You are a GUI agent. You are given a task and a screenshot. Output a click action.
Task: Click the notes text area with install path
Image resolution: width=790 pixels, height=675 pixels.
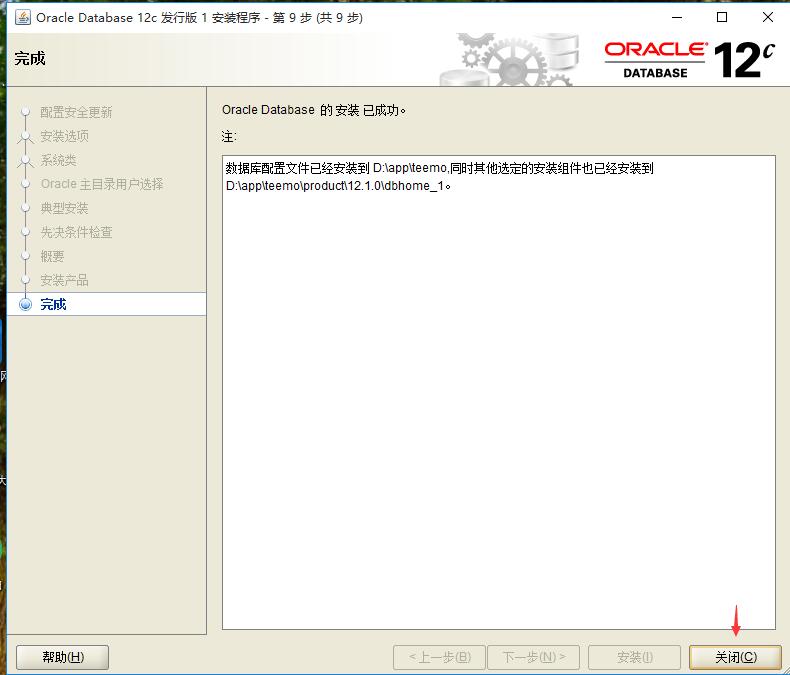tap(498, 392)
